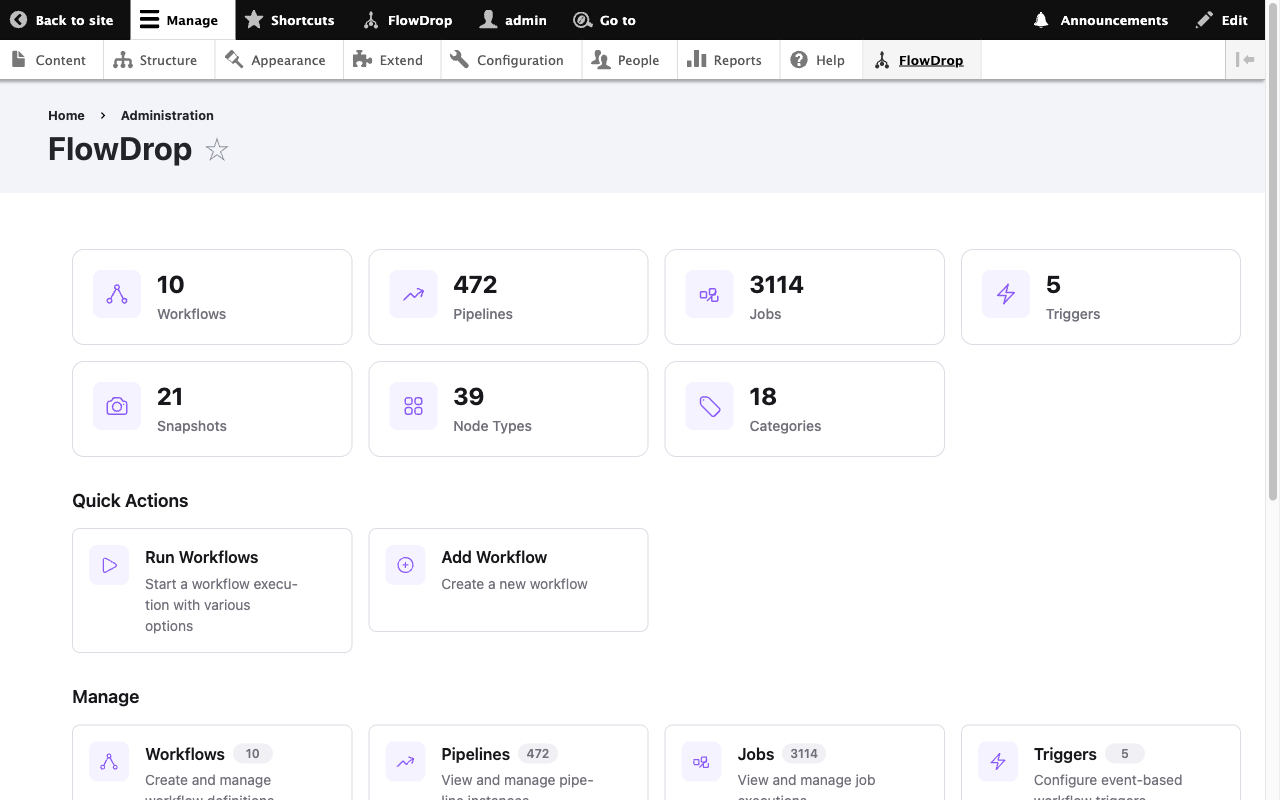Open the Announcements bell
This screenshot has height=800, width=1280.
click(1040, 20)
